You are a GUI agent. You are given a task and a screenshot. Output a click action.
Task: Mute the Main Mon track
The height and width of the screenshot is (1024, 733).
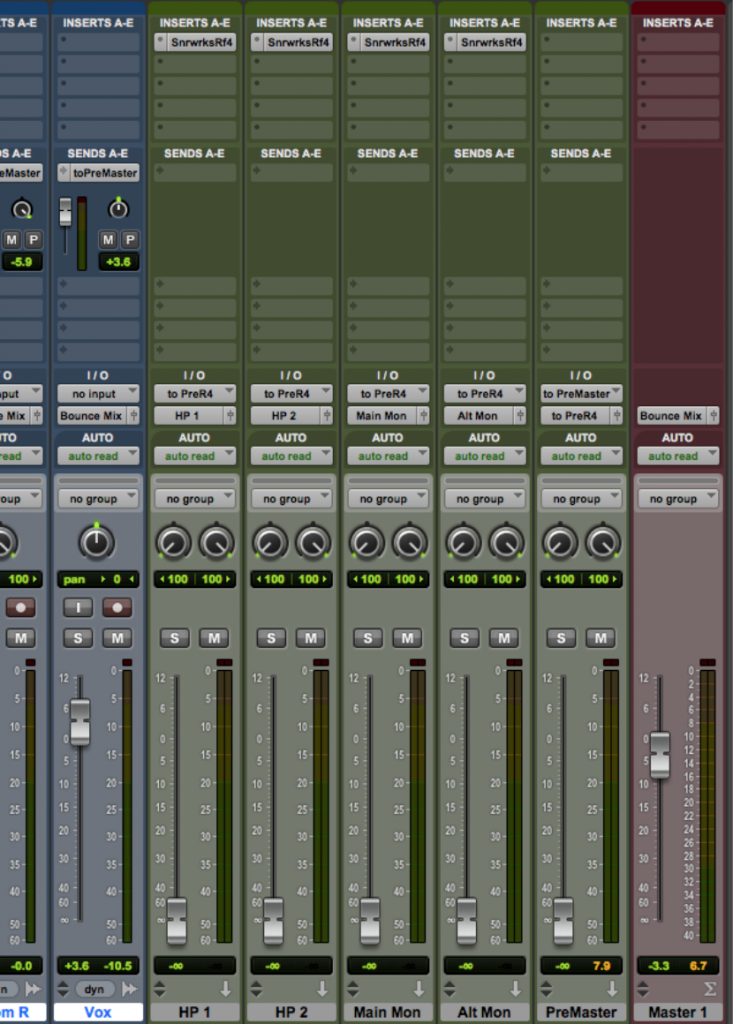pos(407,638)
